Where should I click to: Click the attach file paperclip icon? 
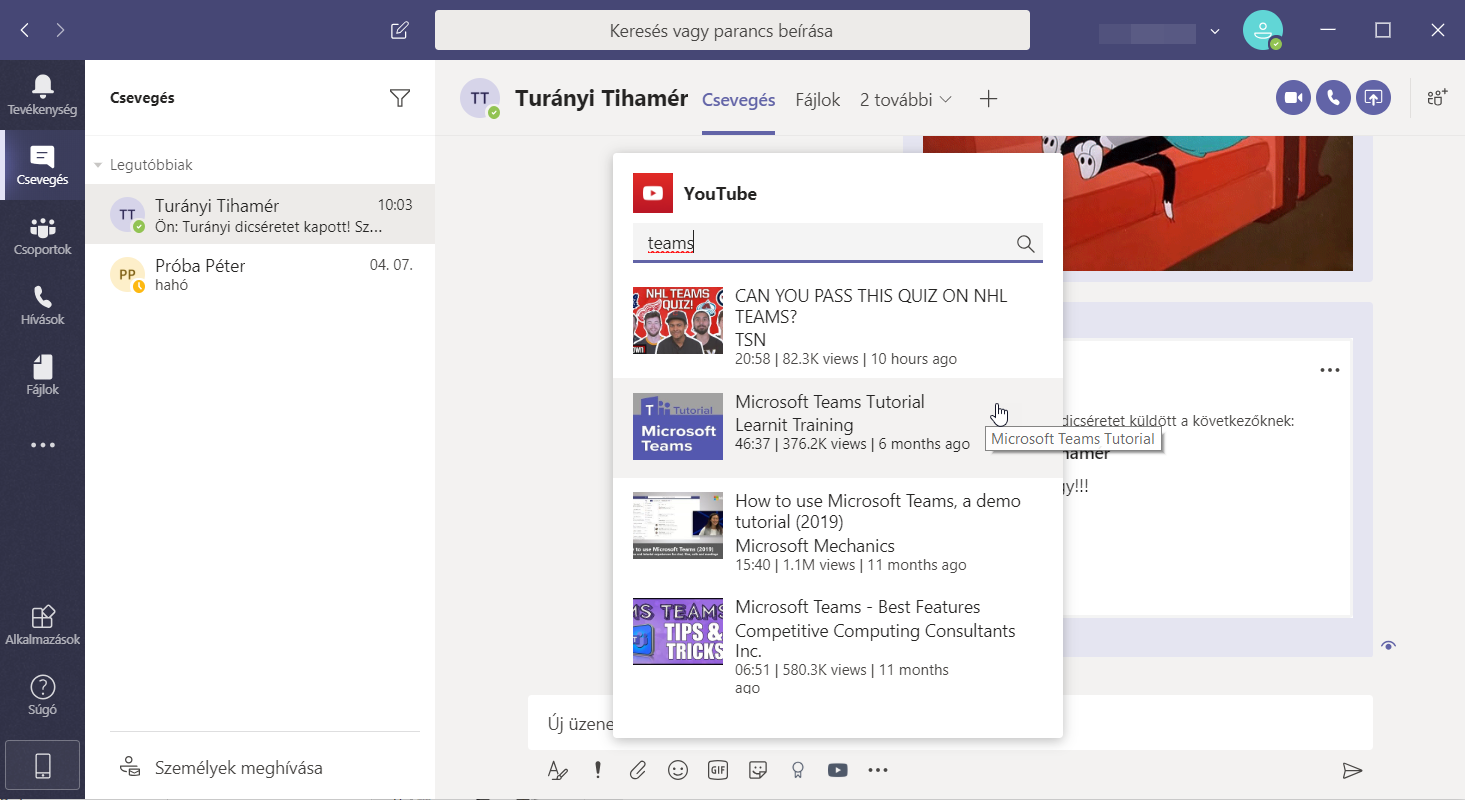pos(638,770)
